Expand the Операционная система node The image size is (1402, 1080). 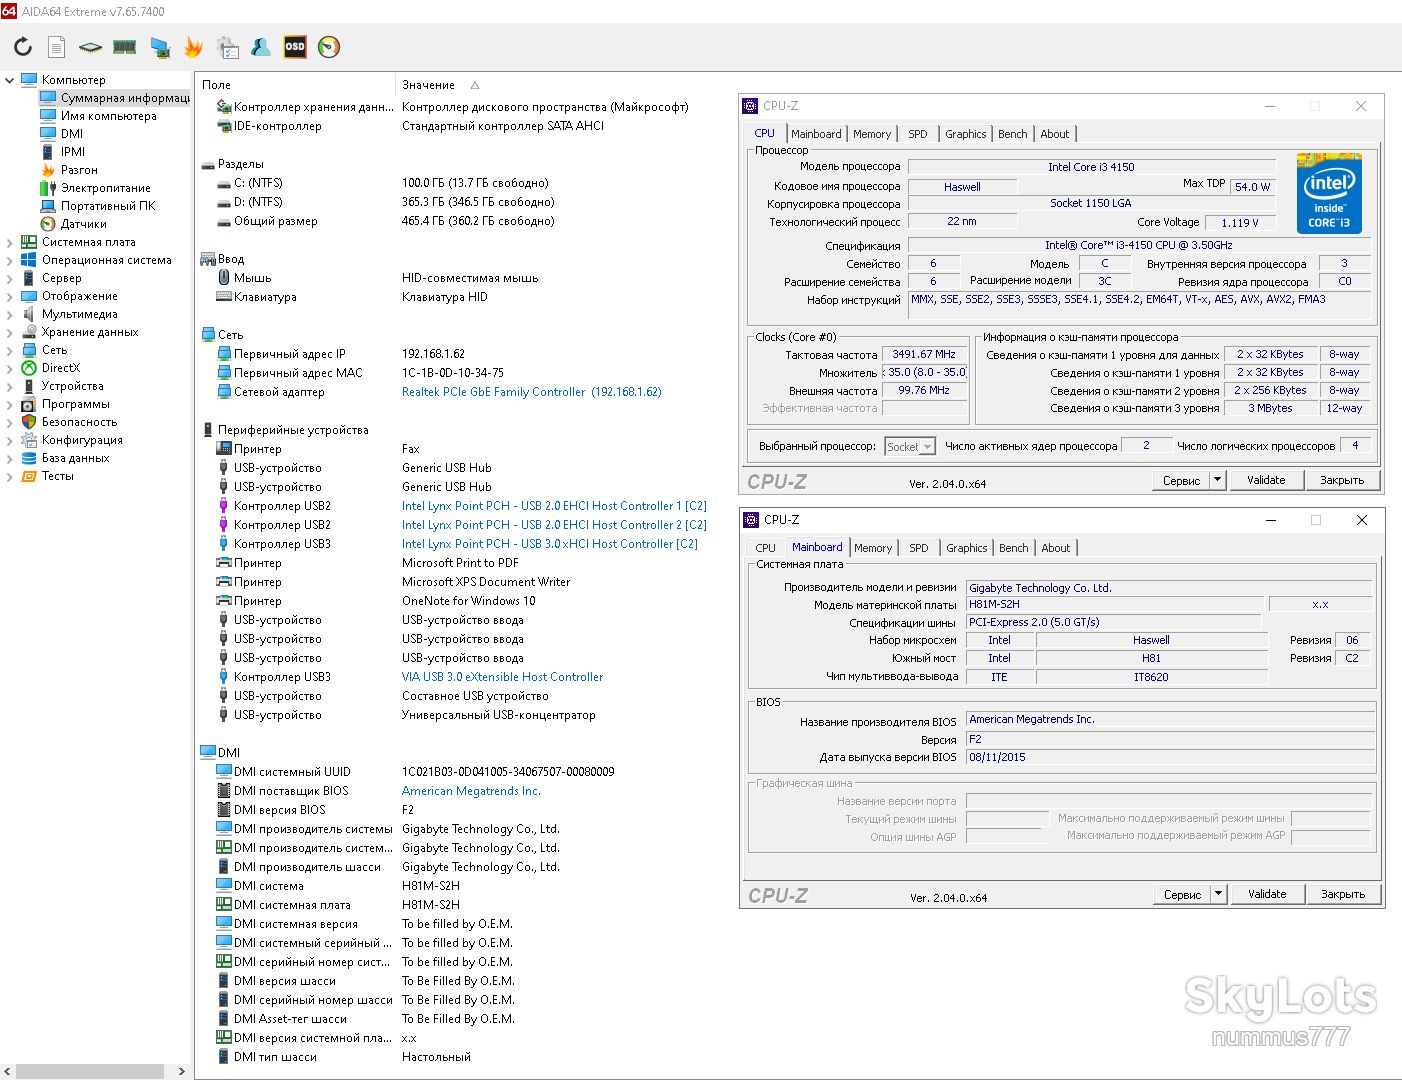click(10, 260)
